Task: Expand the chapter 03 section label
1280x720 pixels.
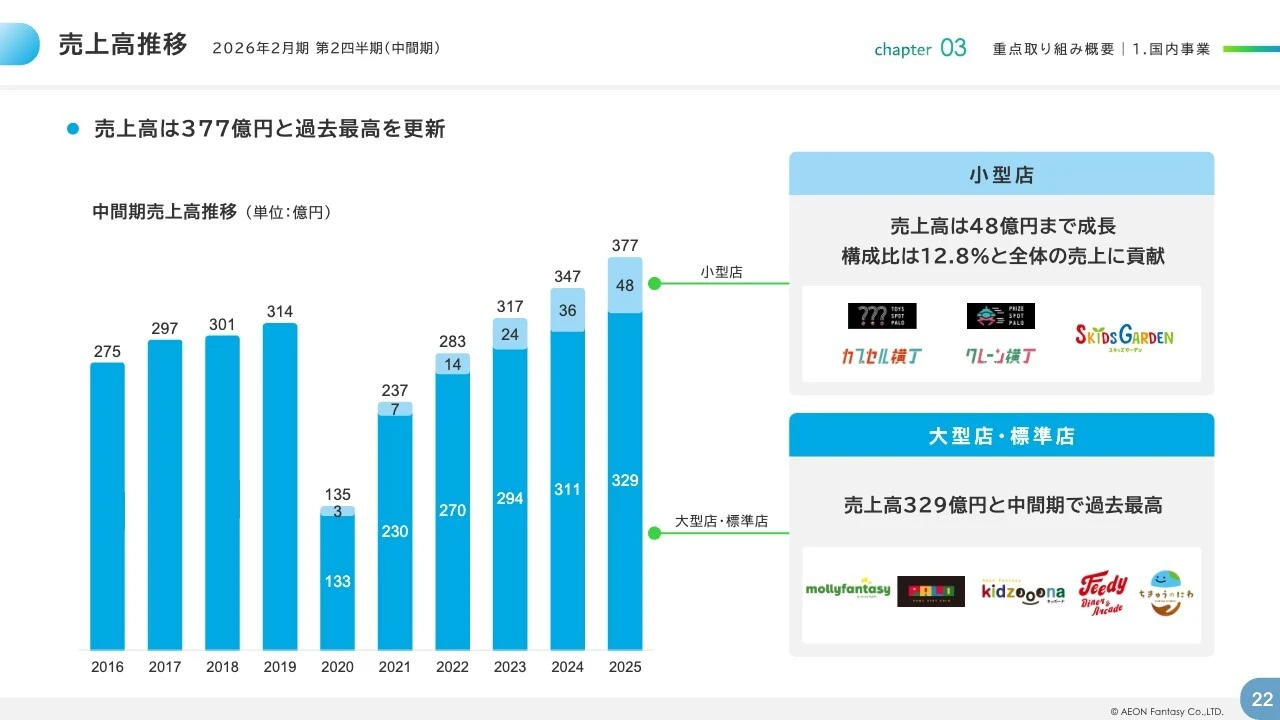Action: coord(919,47)
